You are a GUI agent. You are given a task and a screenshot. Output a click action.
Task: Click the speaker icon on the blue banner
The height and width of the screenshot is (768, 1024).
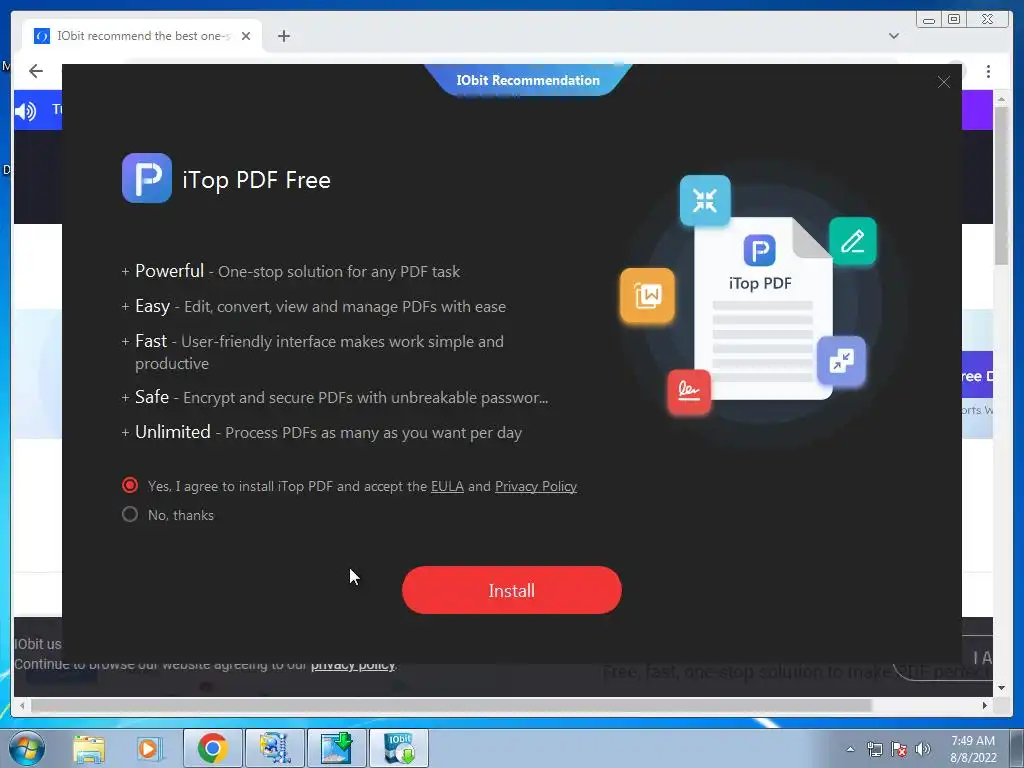click(x=26, y=111)
